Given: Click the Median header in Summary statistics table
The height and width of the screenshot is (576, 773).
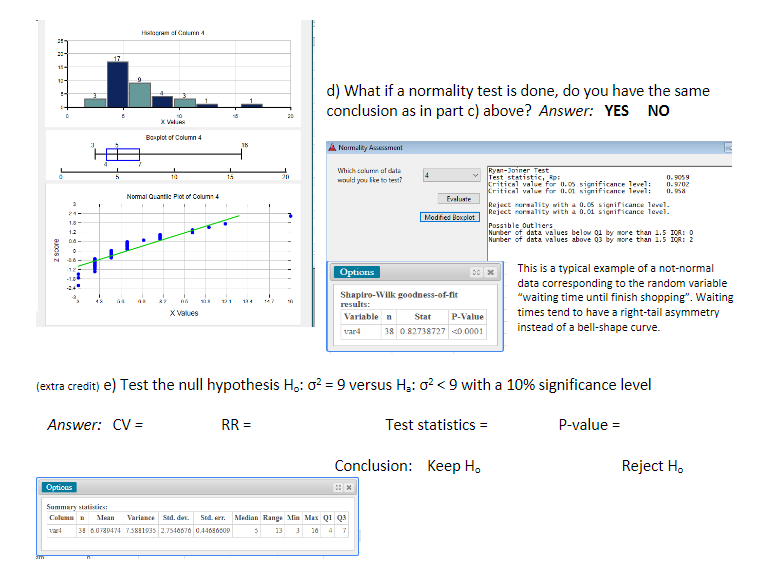Looking at the screenshot, I should point(246,518).
